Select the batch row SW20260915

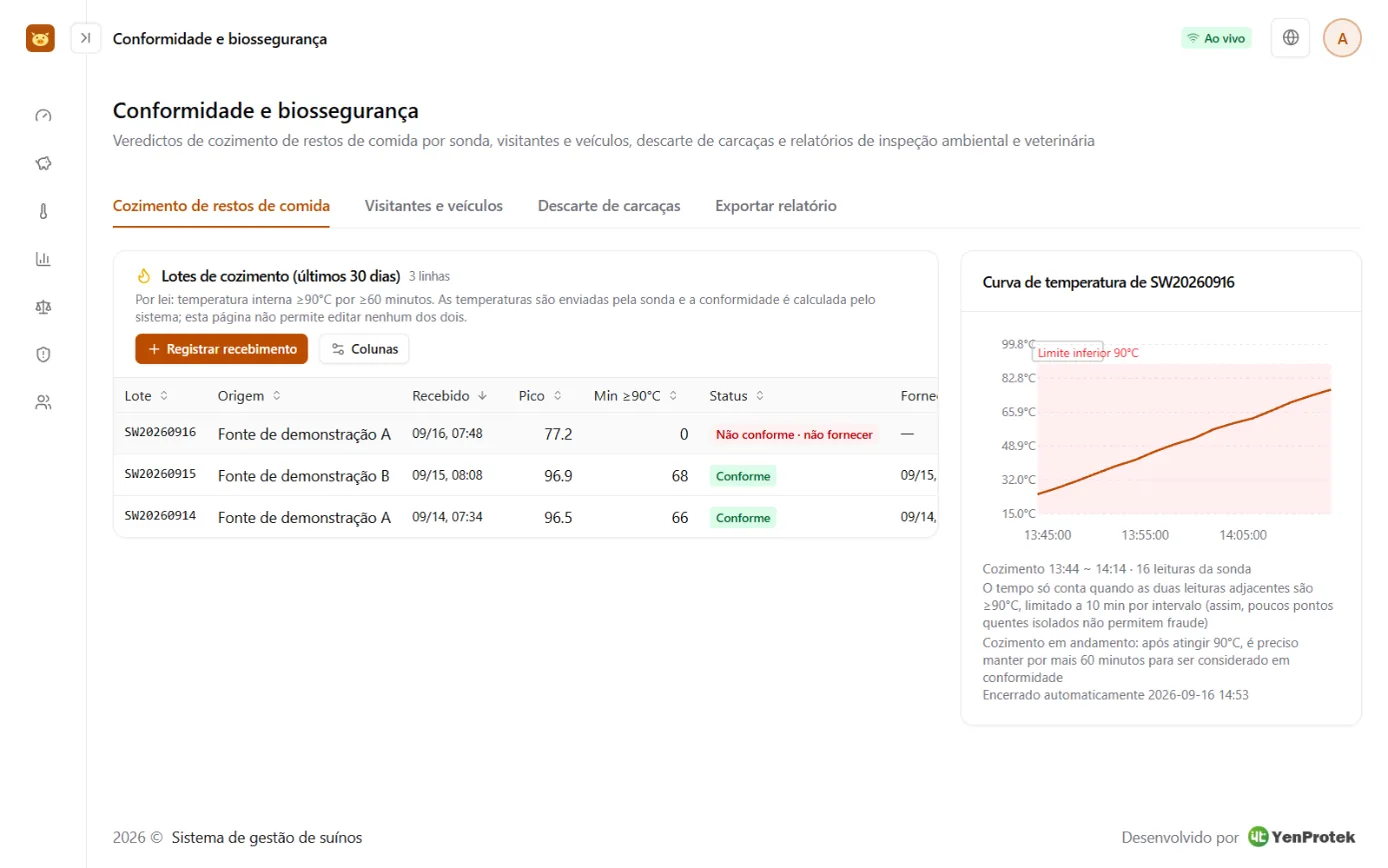tap(526, 476)
